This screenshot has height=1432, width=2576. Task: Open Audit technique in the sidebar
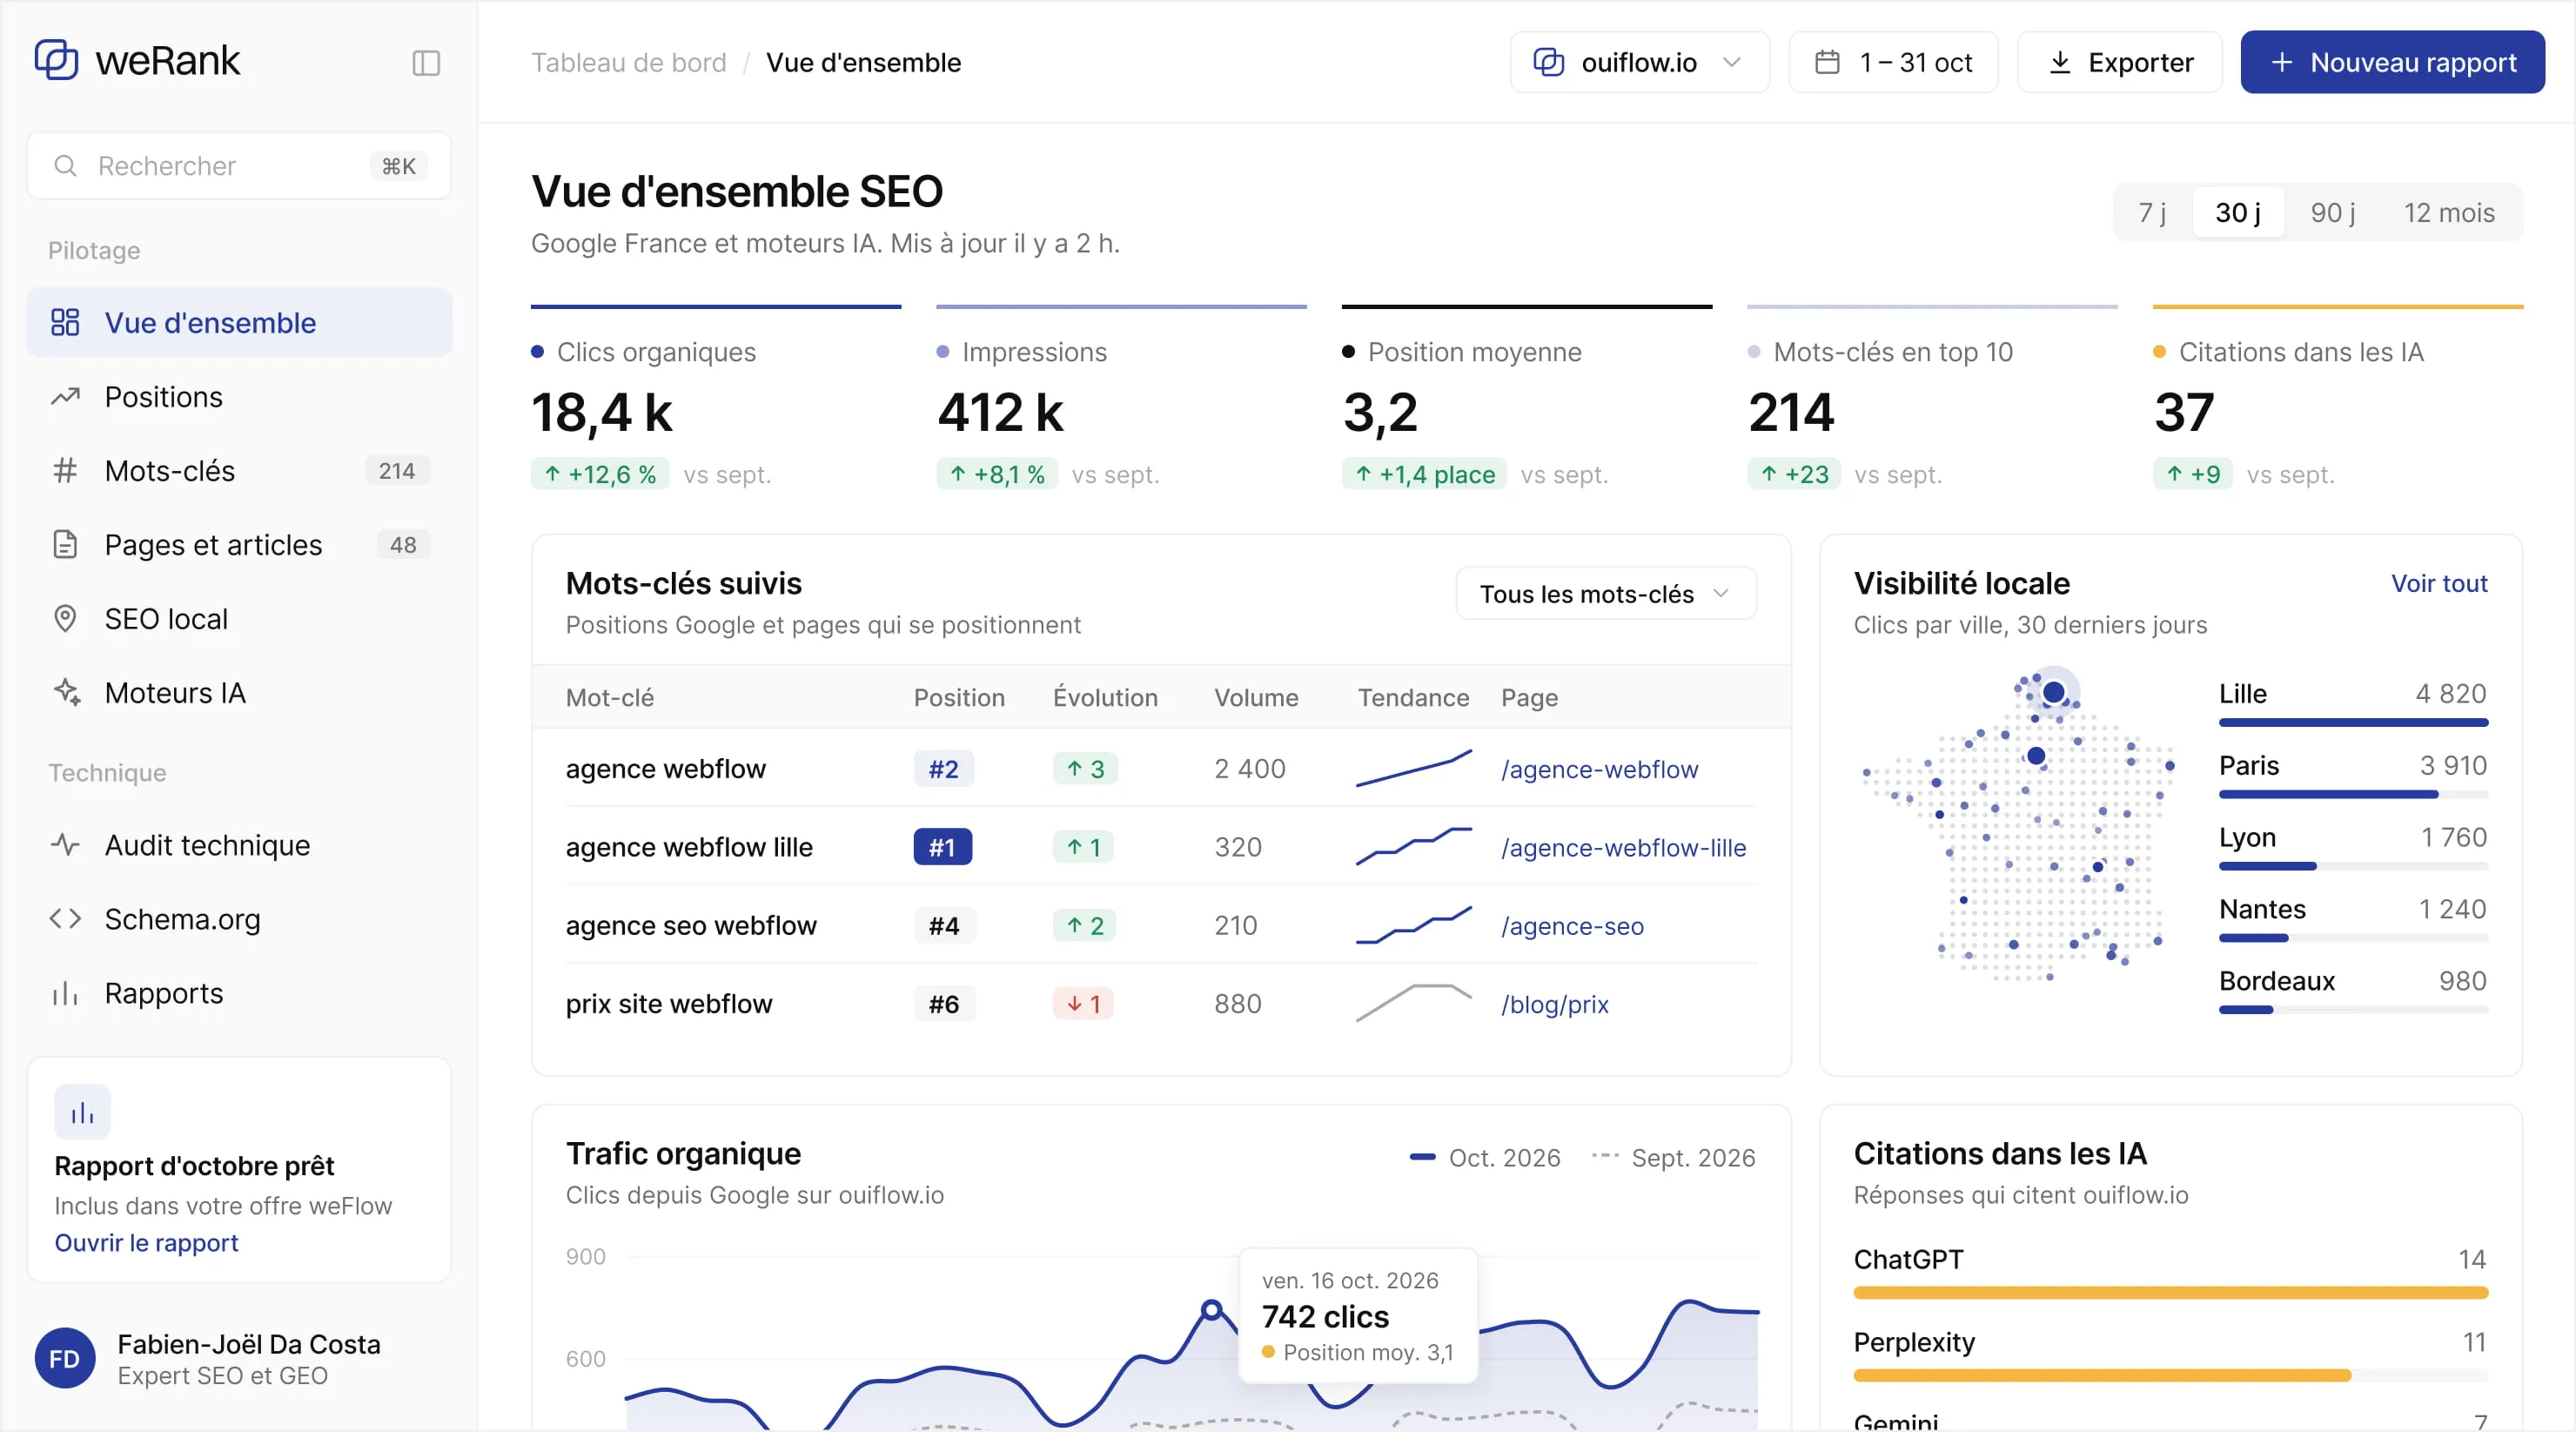[239, 844]
